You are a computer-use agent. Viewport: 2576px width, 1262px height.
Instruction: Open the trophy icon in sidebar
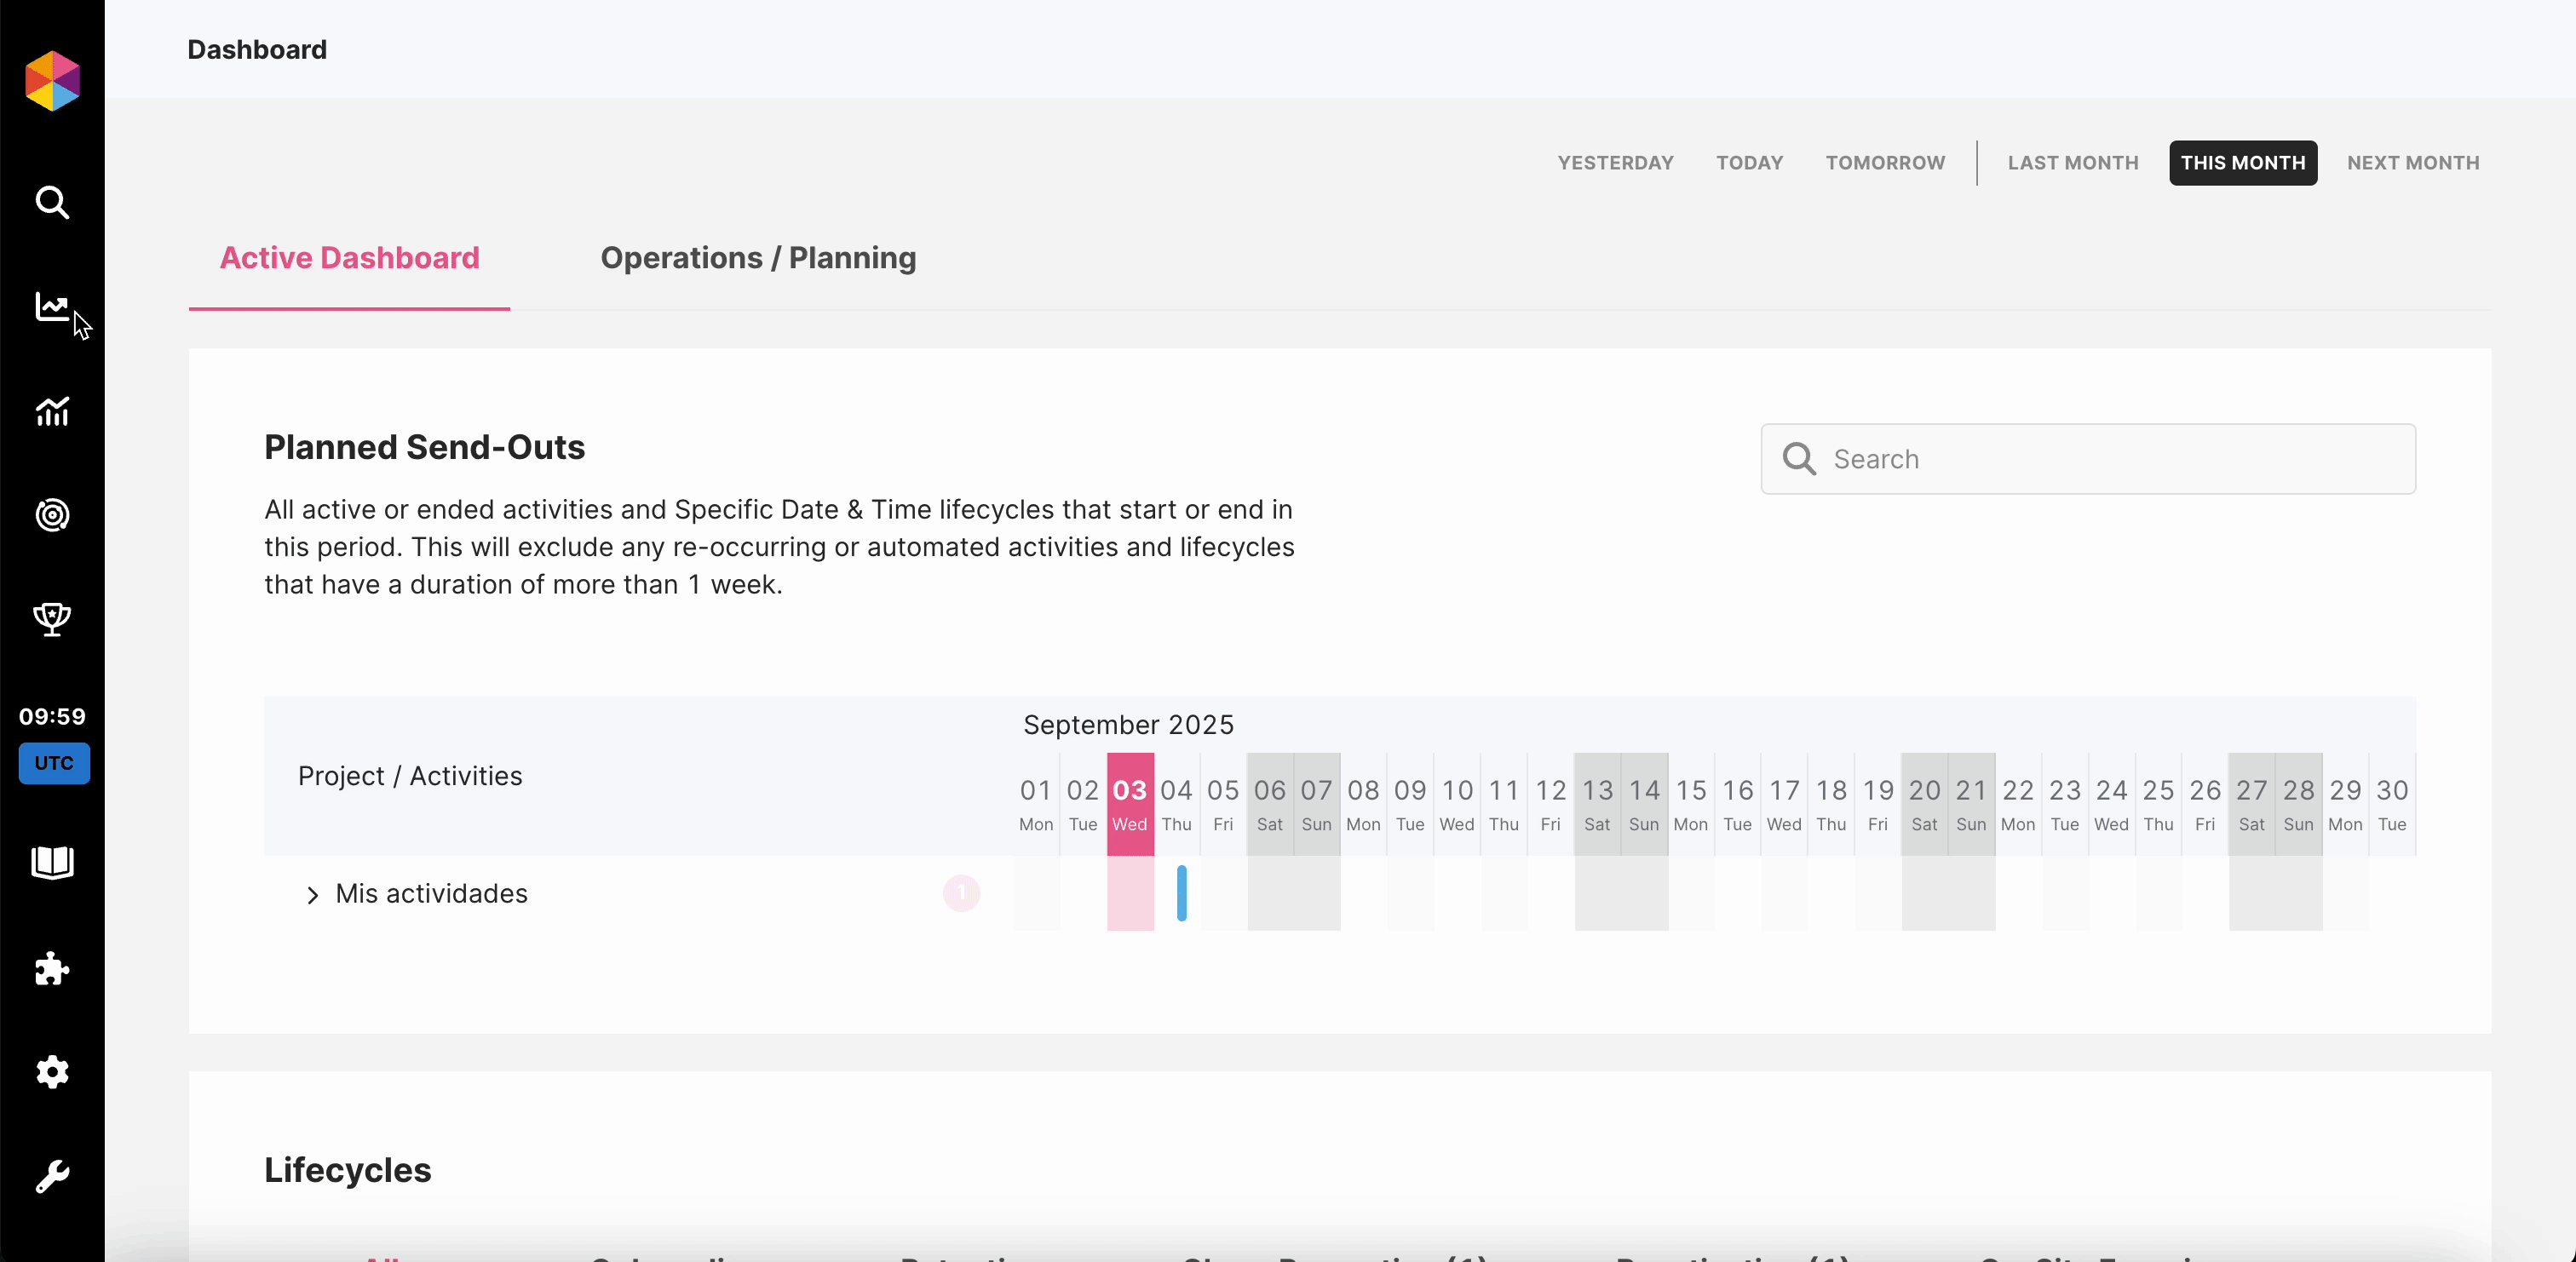point(52,619)
